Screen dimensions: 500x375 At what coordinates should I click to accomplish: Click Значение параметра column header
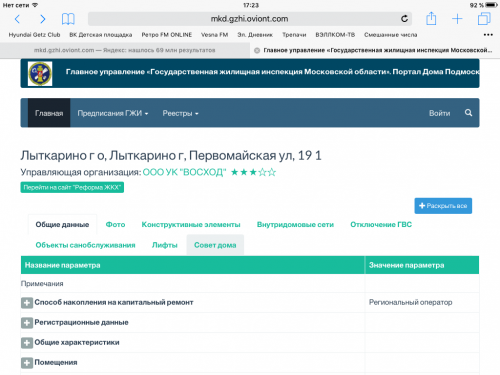(x=422, y=265)
